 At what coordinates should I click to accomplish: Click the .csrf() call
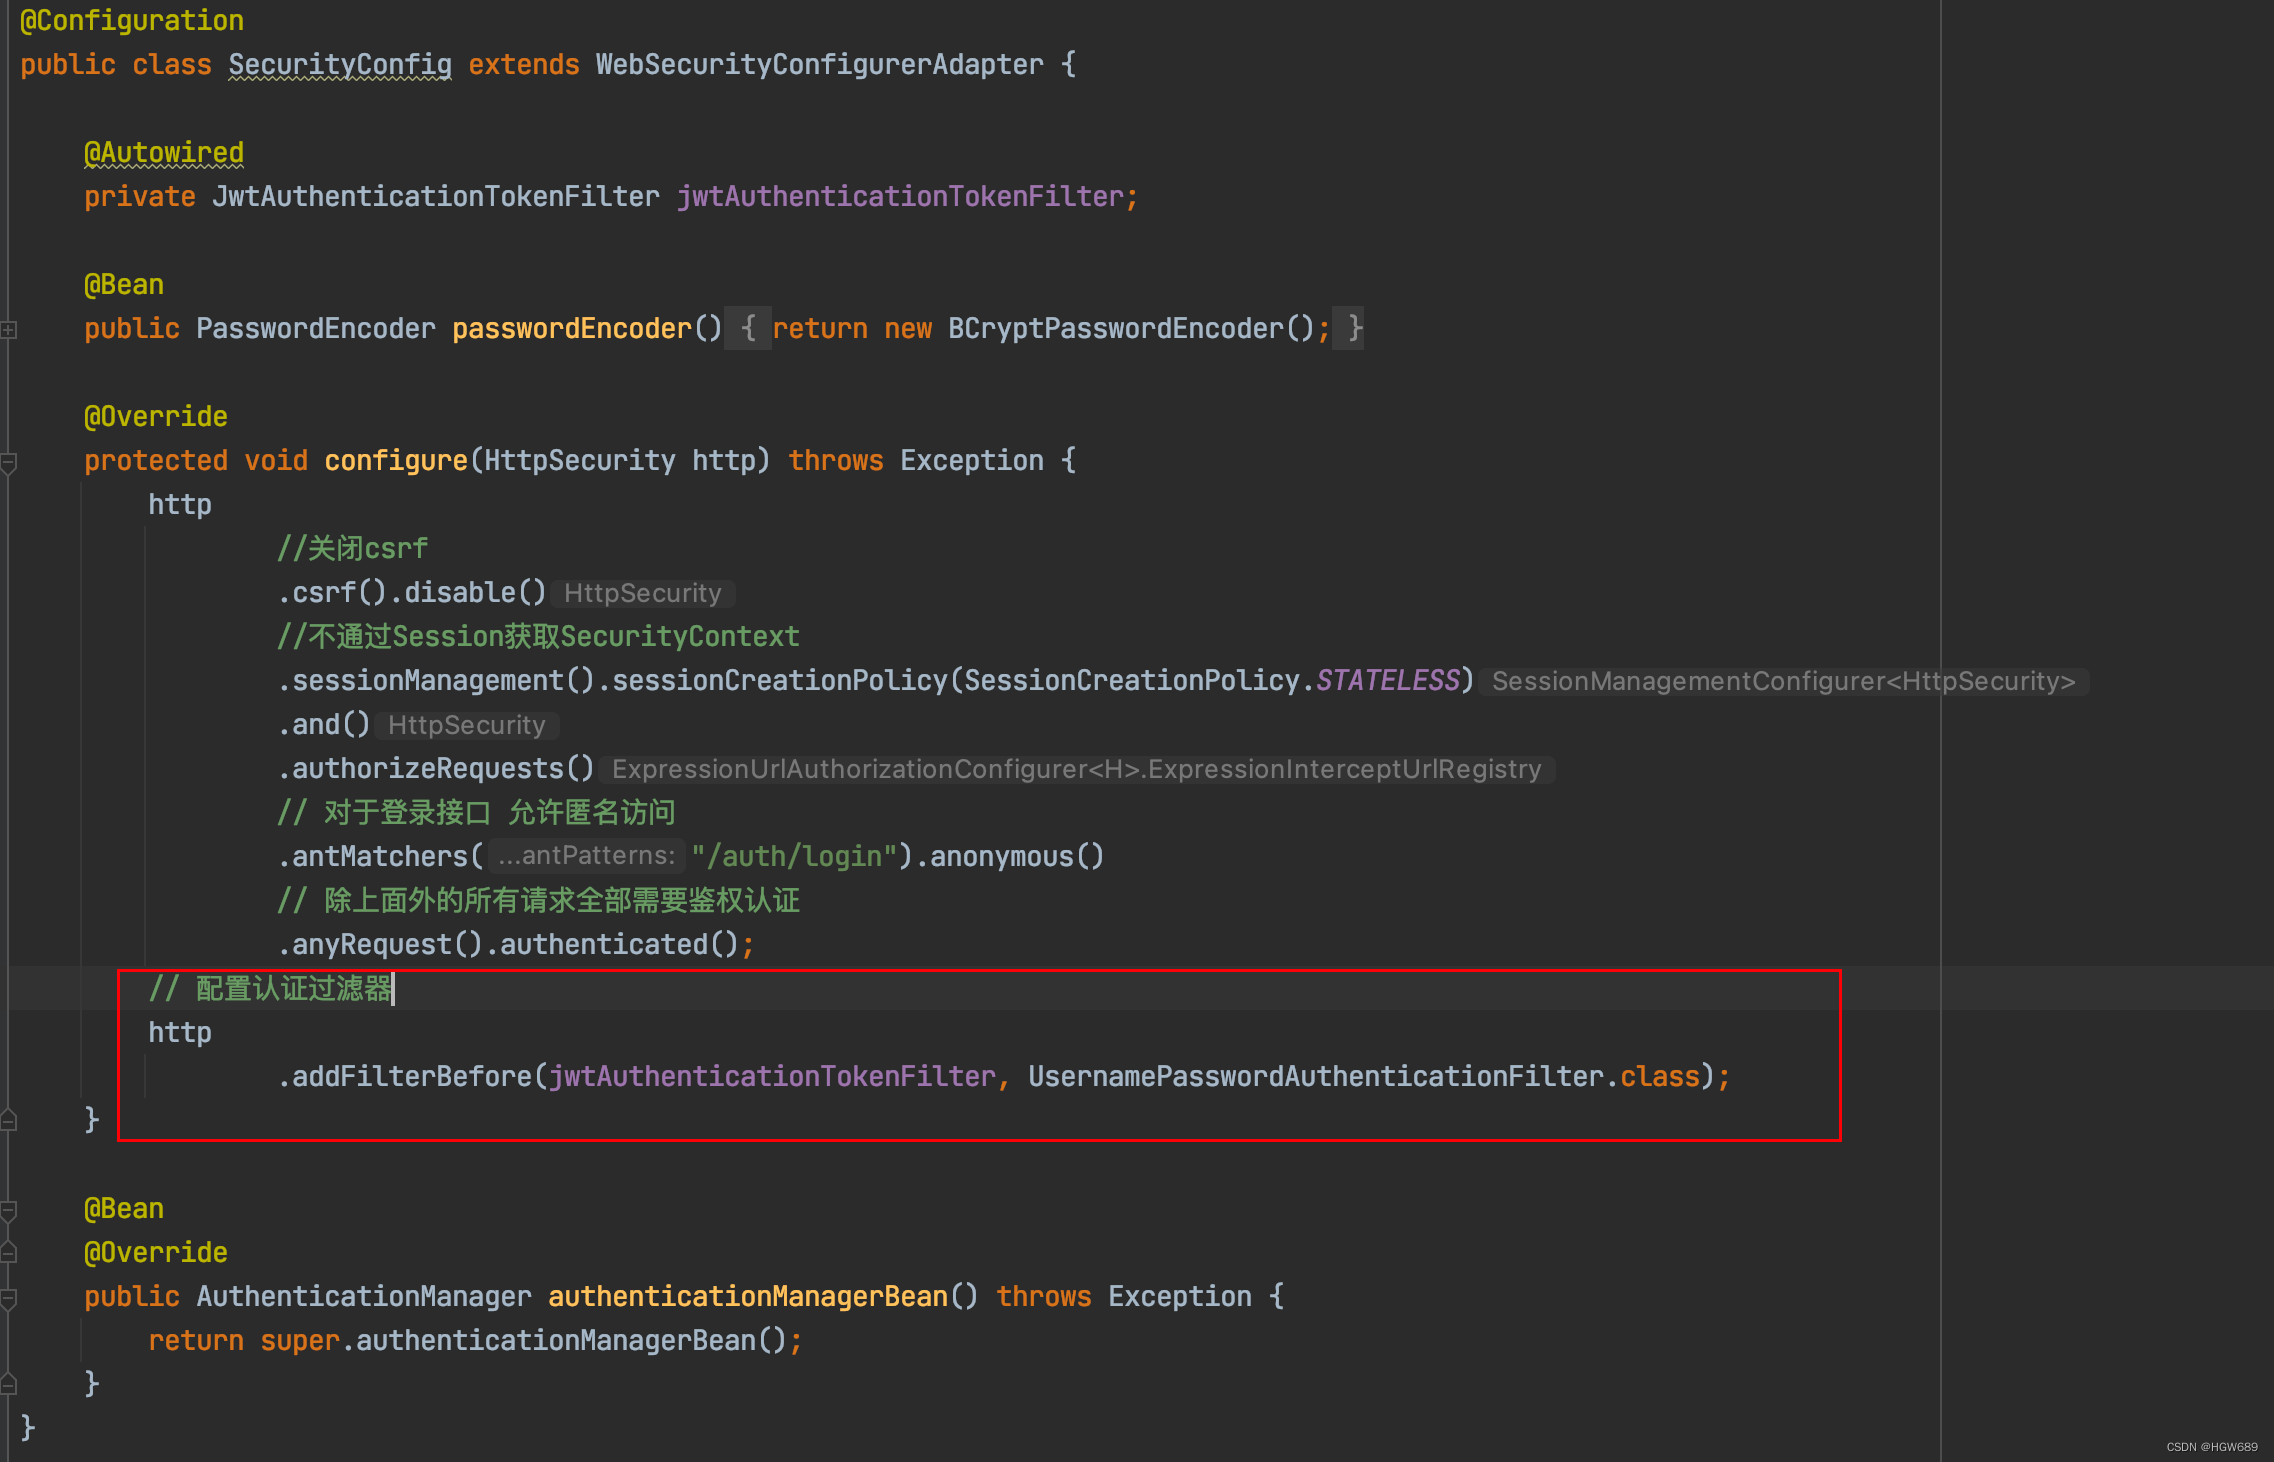(x=332, y=592)
